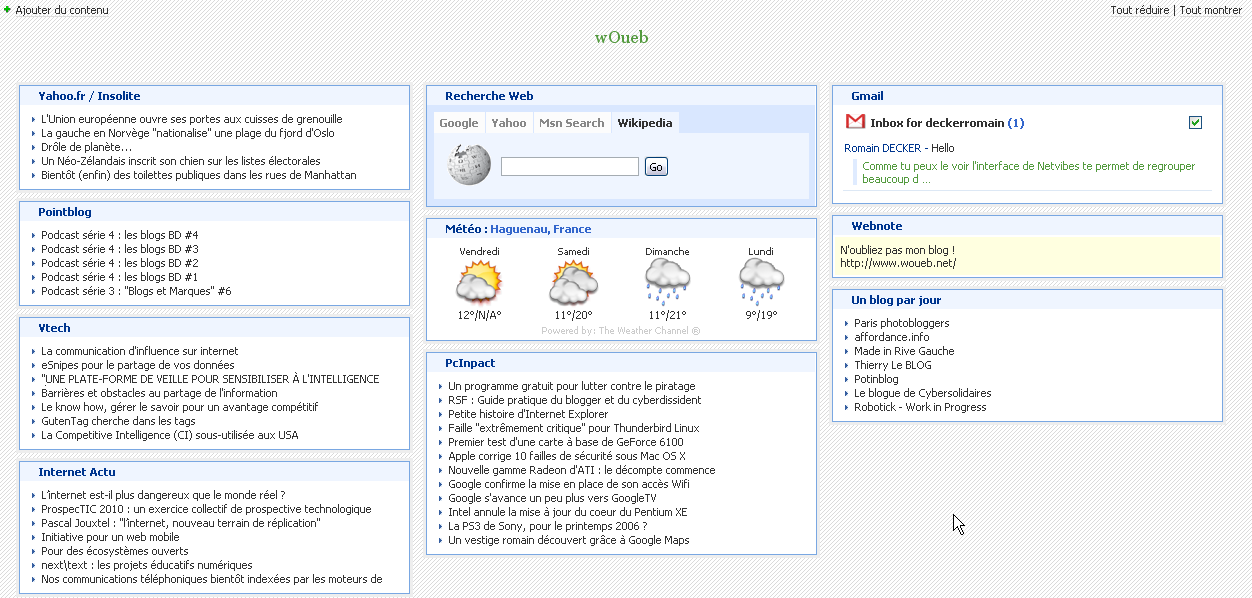
Task: Switch to the Msn Search tab
Action: 571,123
